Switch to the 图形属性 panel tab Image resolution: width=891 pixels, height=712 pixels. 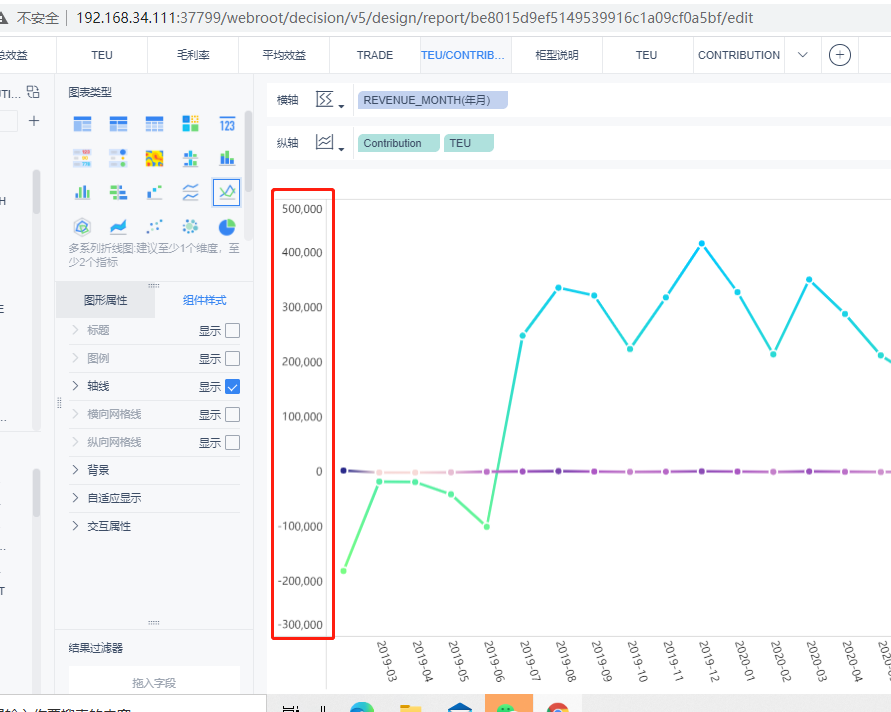[105, 300]
